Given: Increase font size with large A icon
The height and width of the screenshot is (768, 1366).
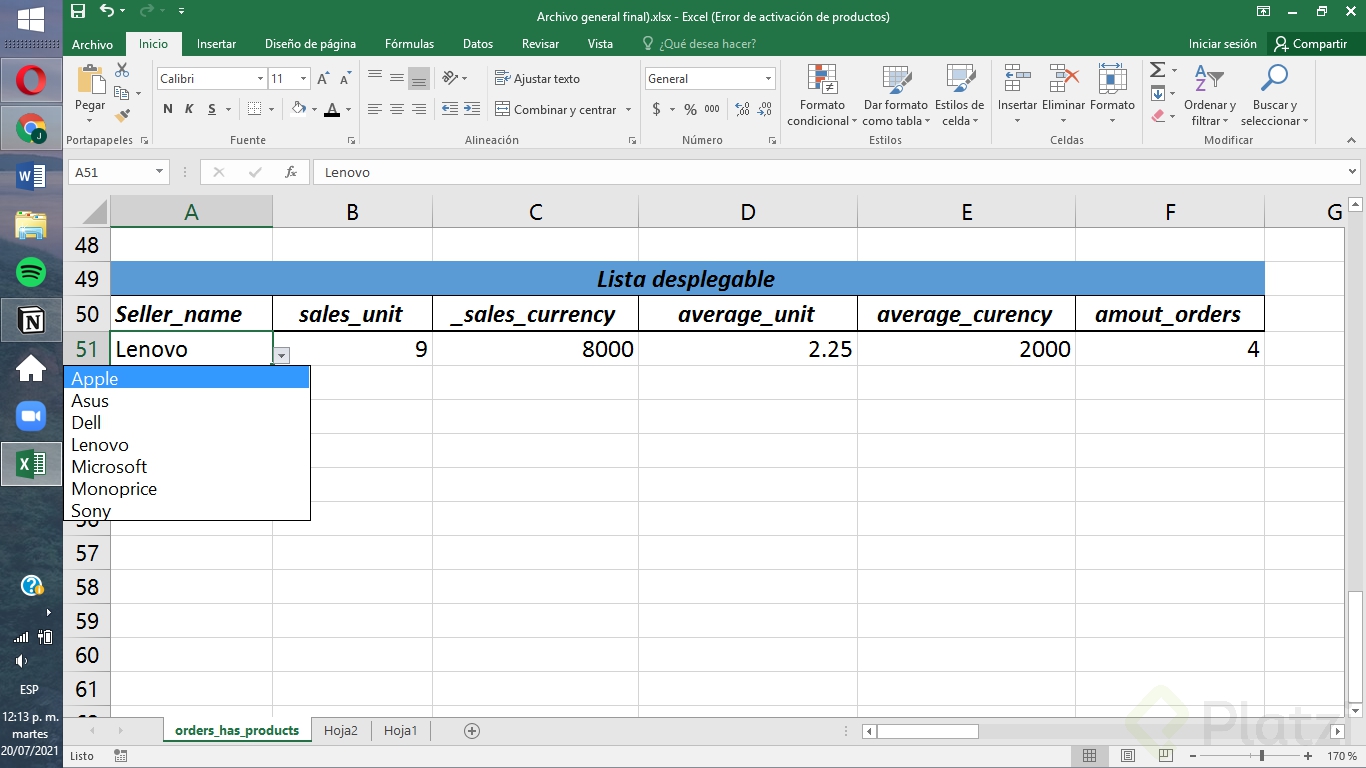Looking at the screenshot, I should (323, 79).
